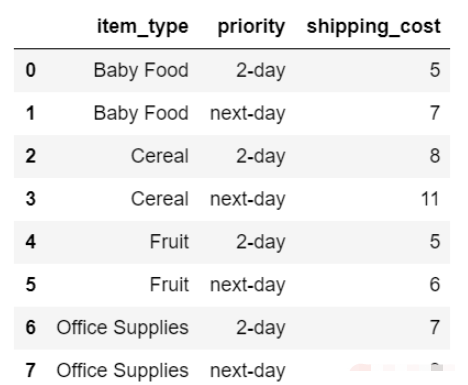
Task: Click 2-day priority in Baby Food row
Action: 261,71
